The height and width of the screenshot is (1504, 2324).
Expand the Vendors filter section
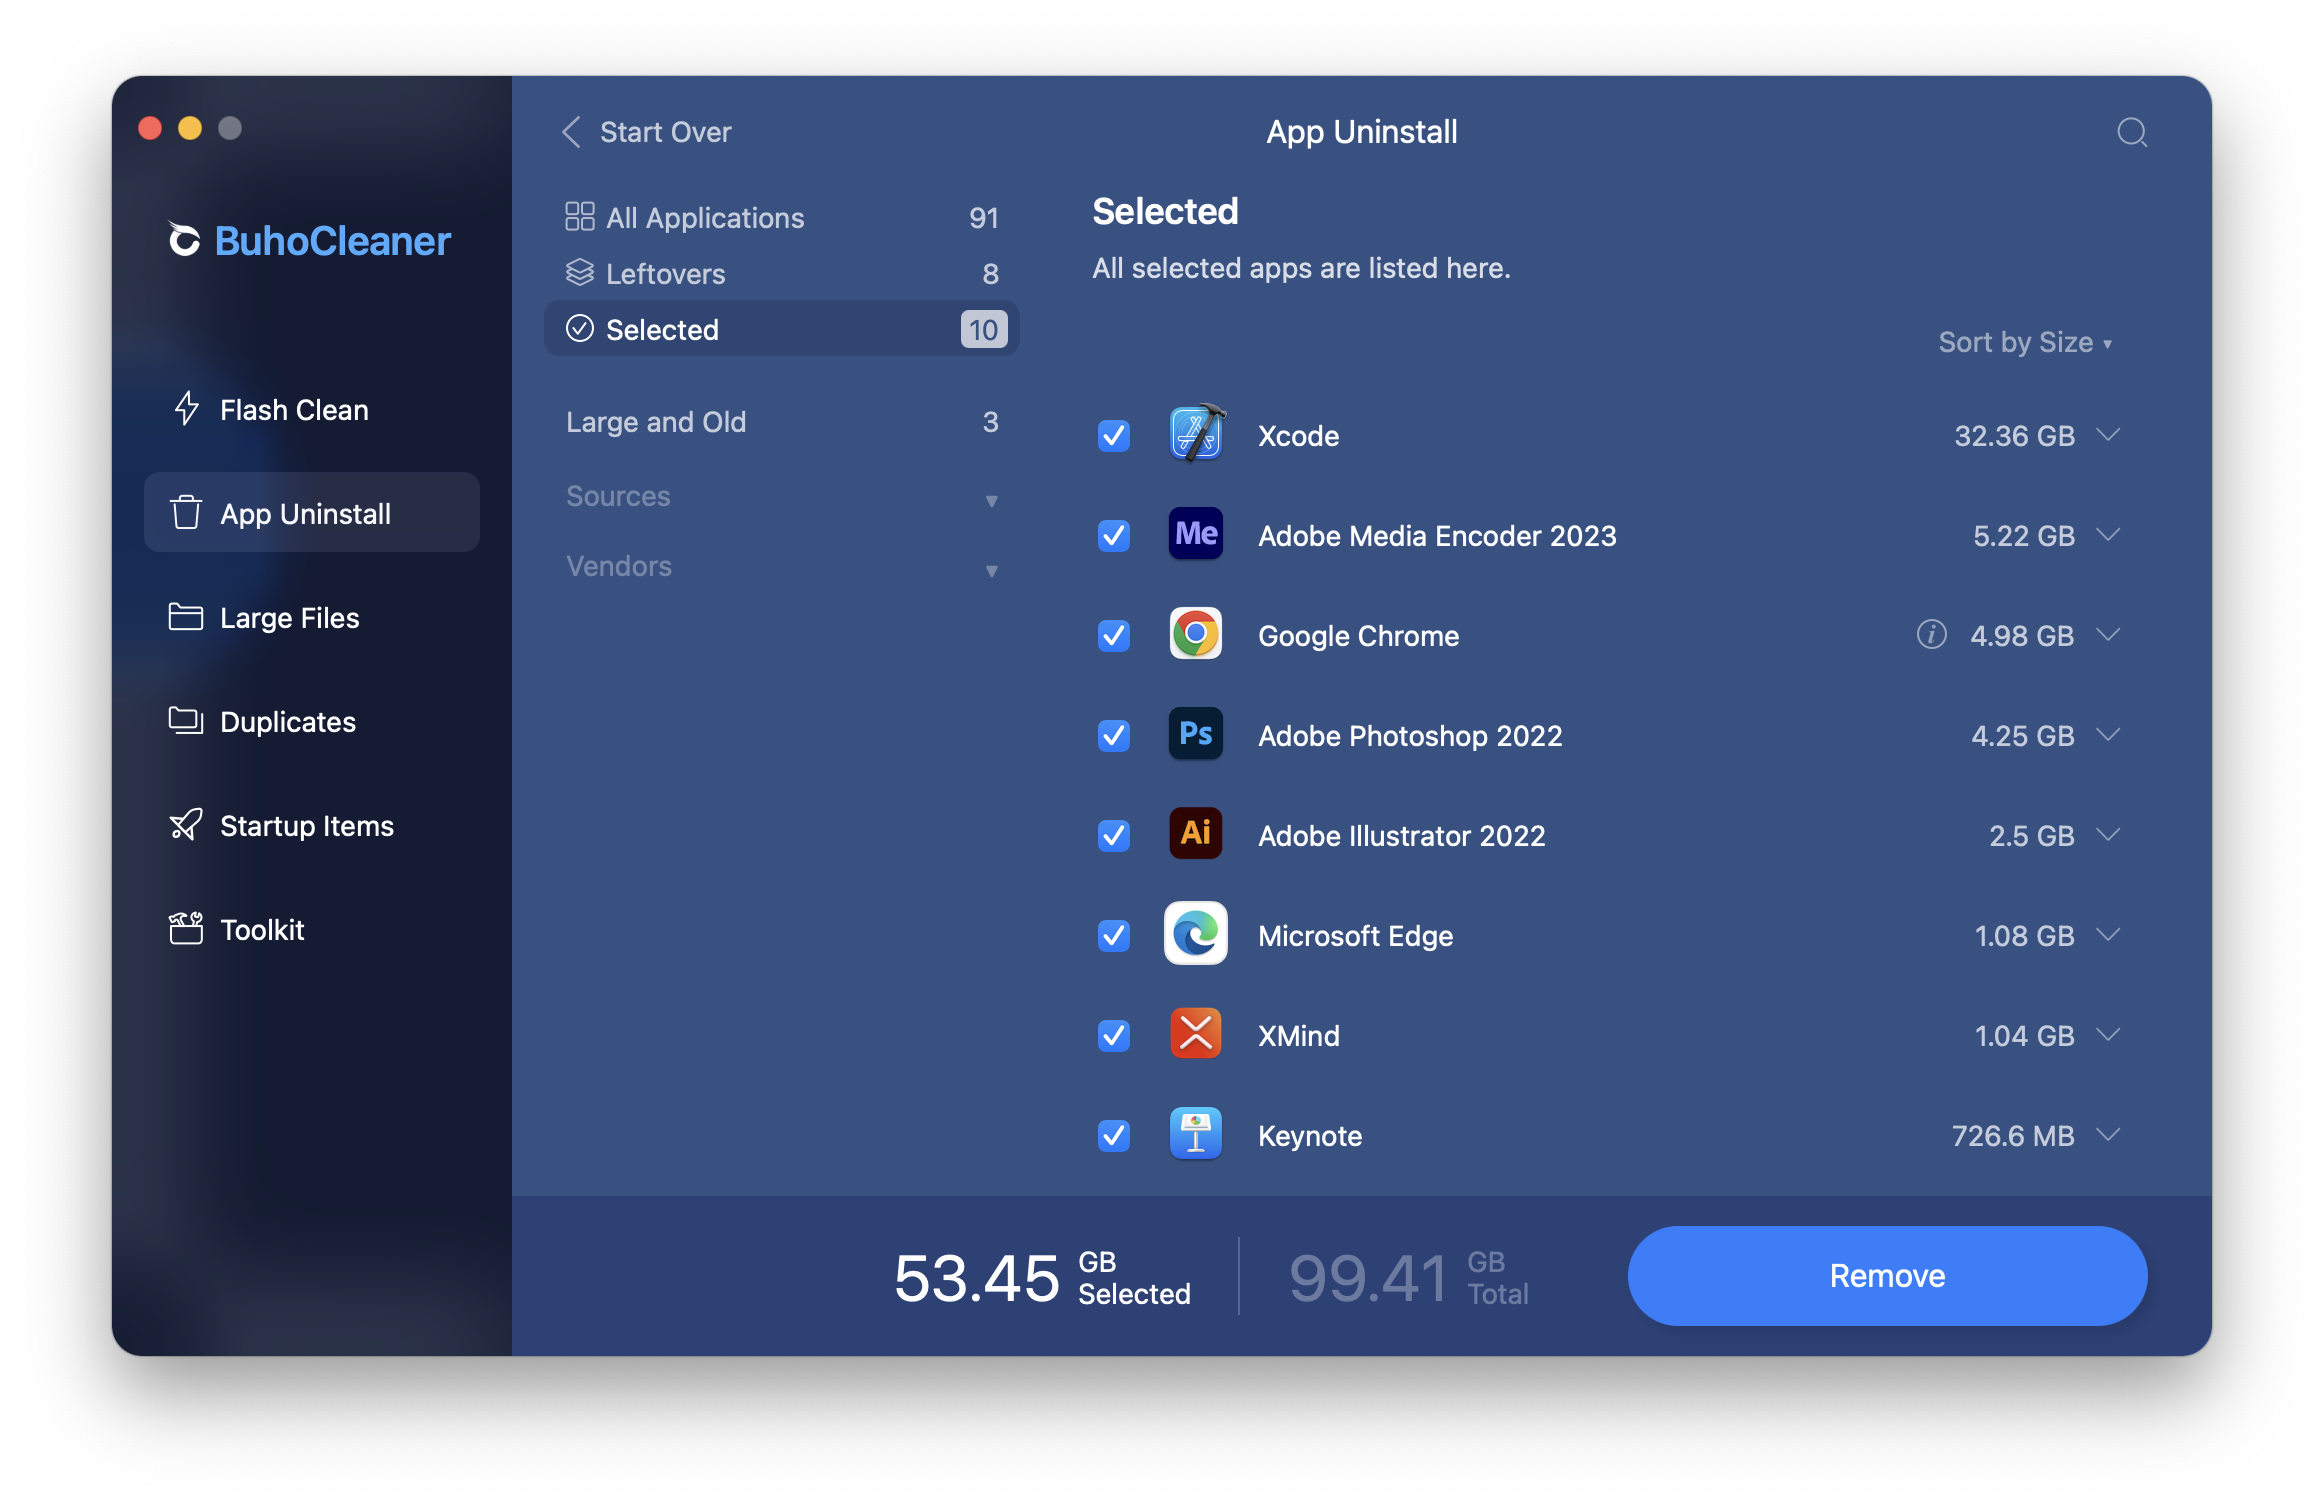point(781,567)
